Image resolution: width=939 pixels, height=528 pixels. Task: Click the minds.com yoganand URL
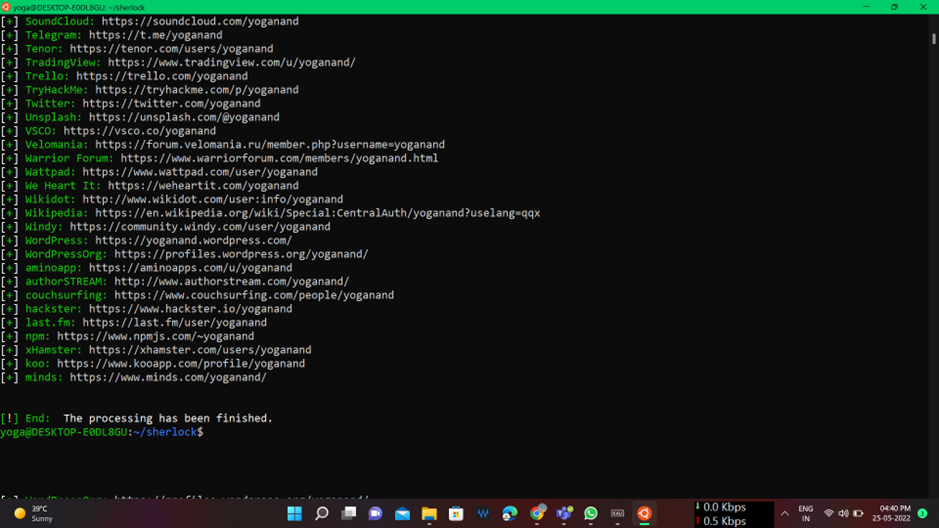(168, 378)
